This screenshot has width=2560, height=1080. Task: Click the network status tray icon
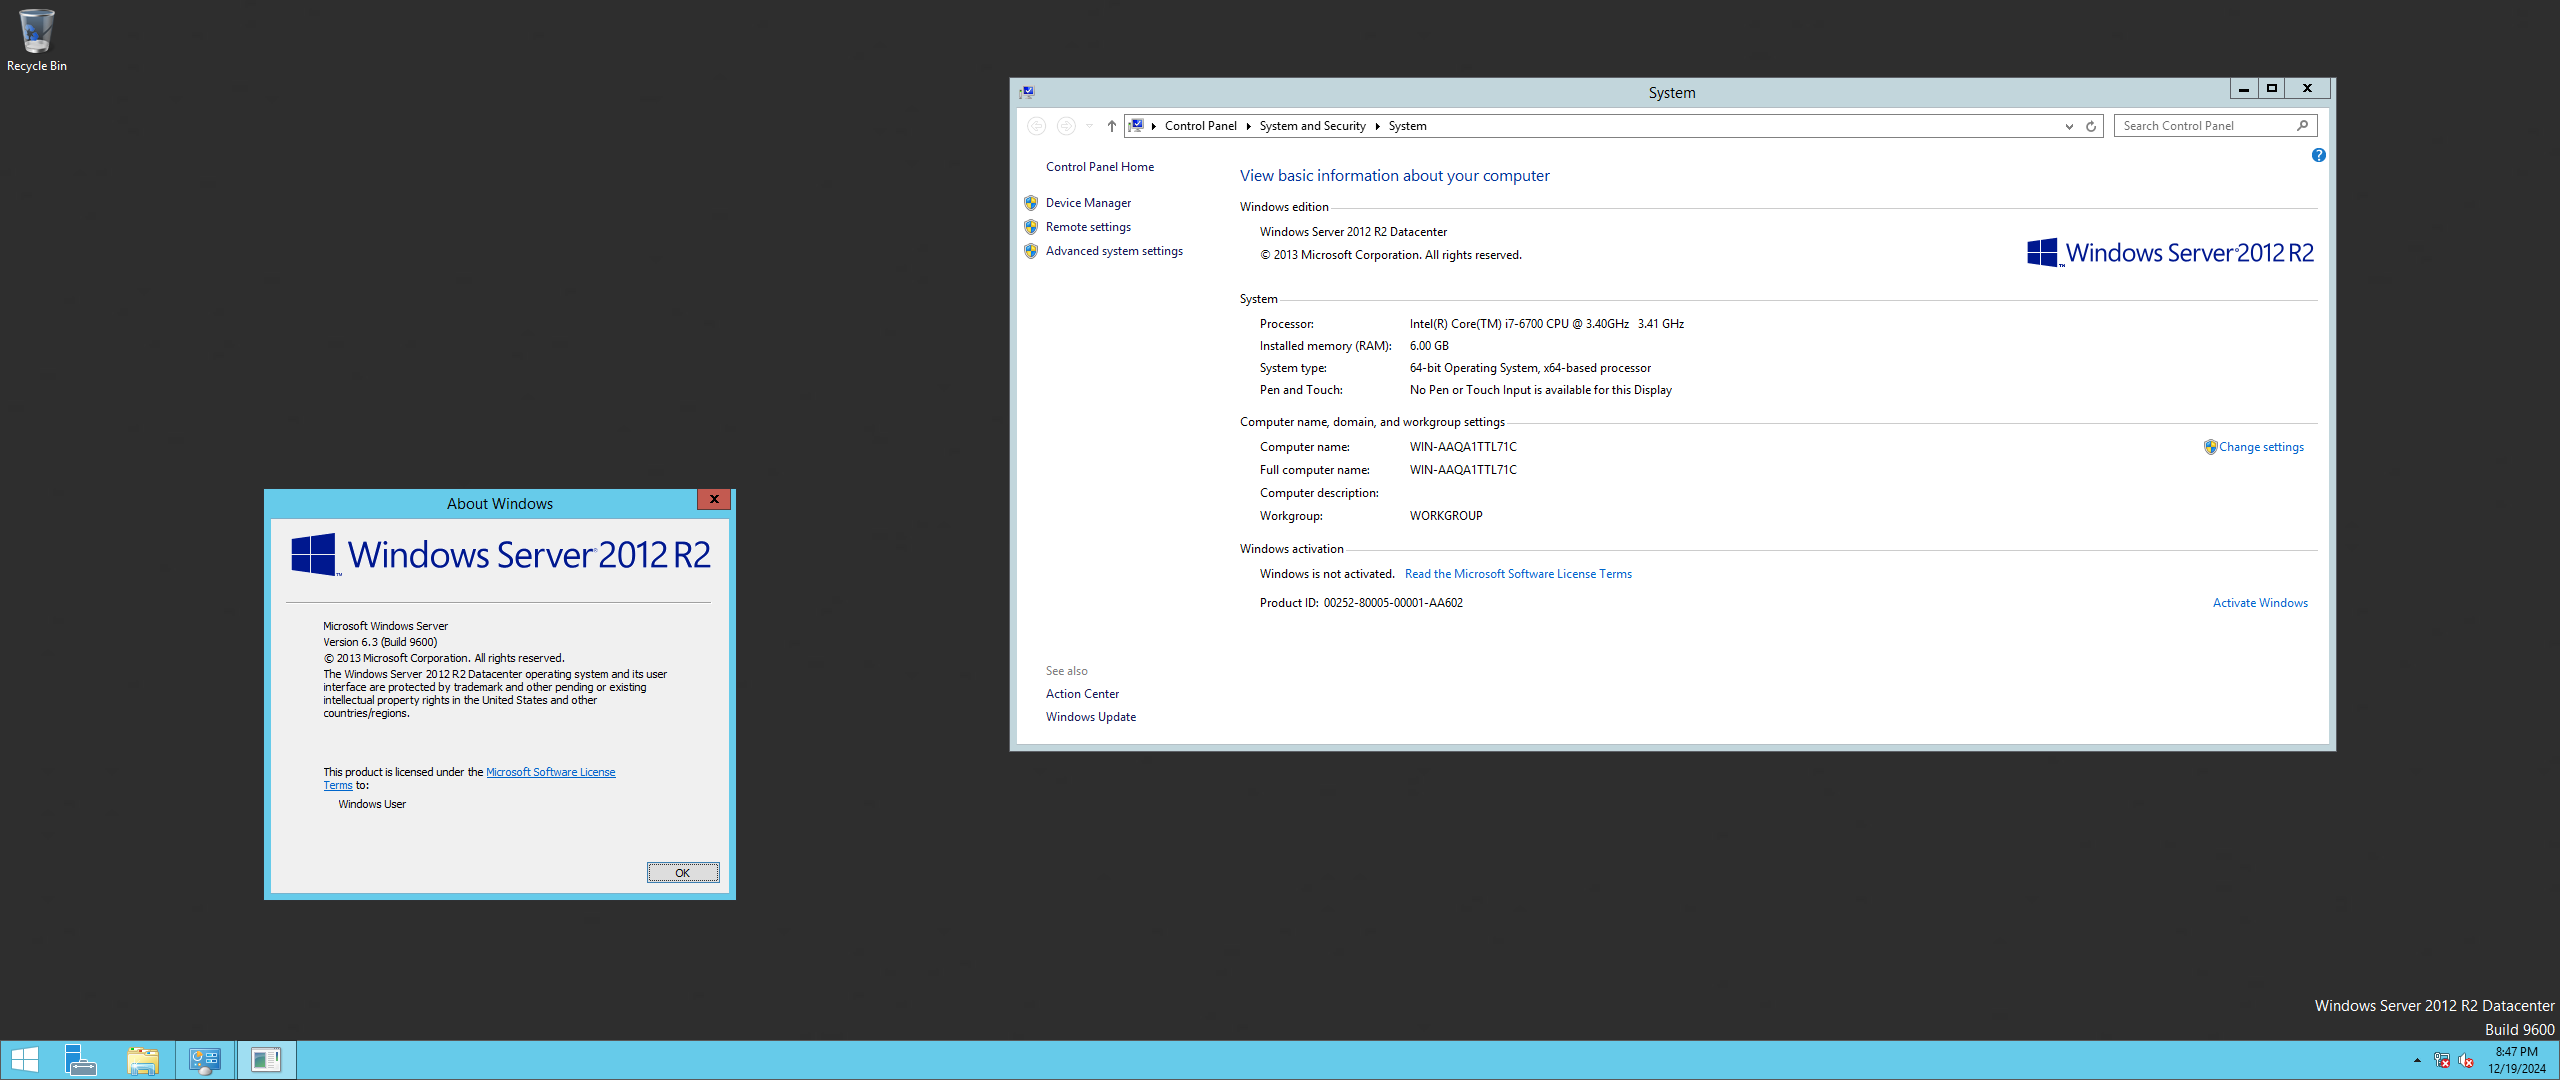tap(2442, 1060)
